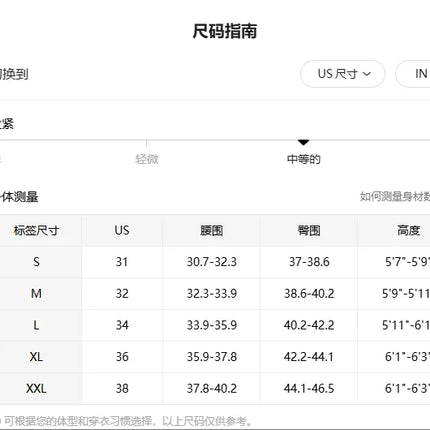
Task: Click US size value 31
Action: pos(122,262)
